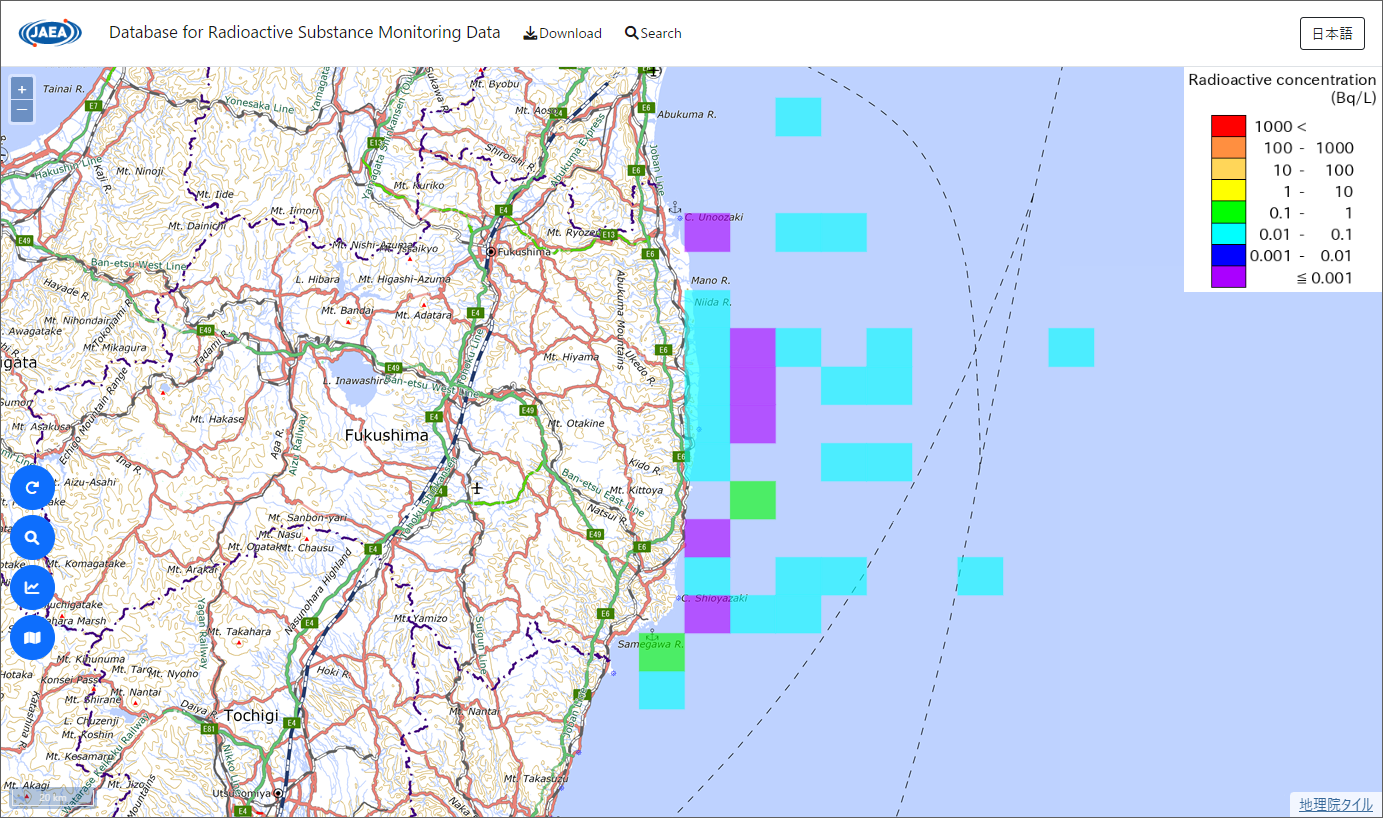Click the Fukushima city marker on map

(491, 251)
